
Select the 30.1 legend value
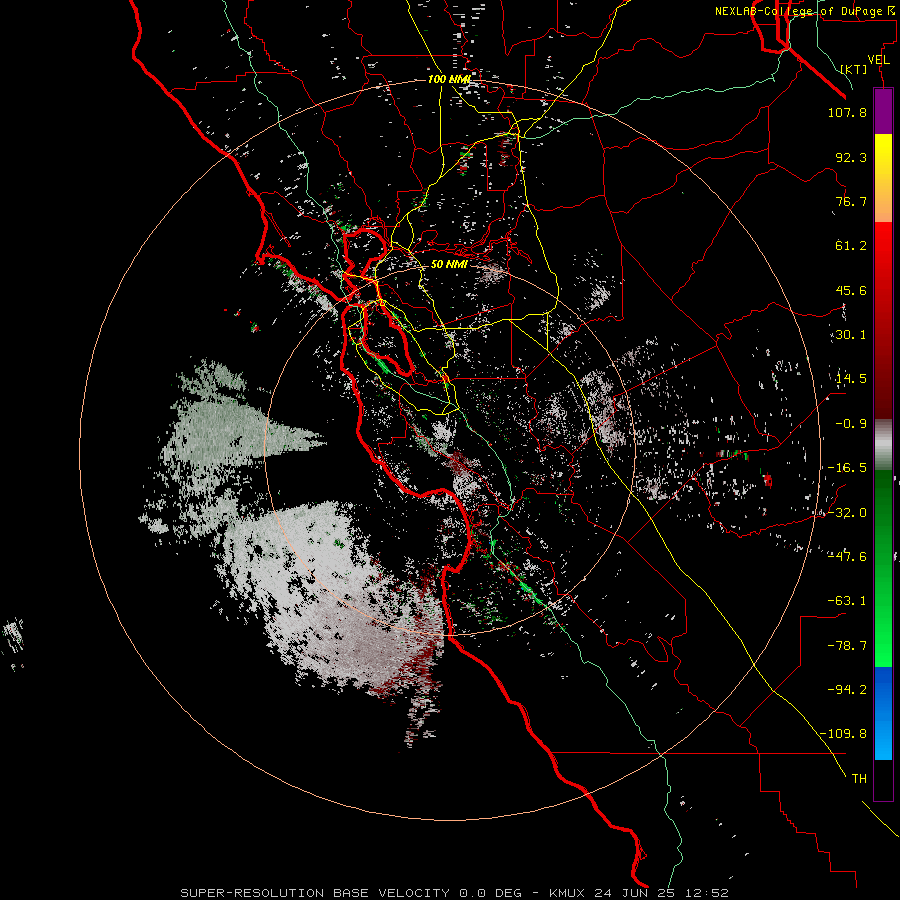click(x=851, y=335)
